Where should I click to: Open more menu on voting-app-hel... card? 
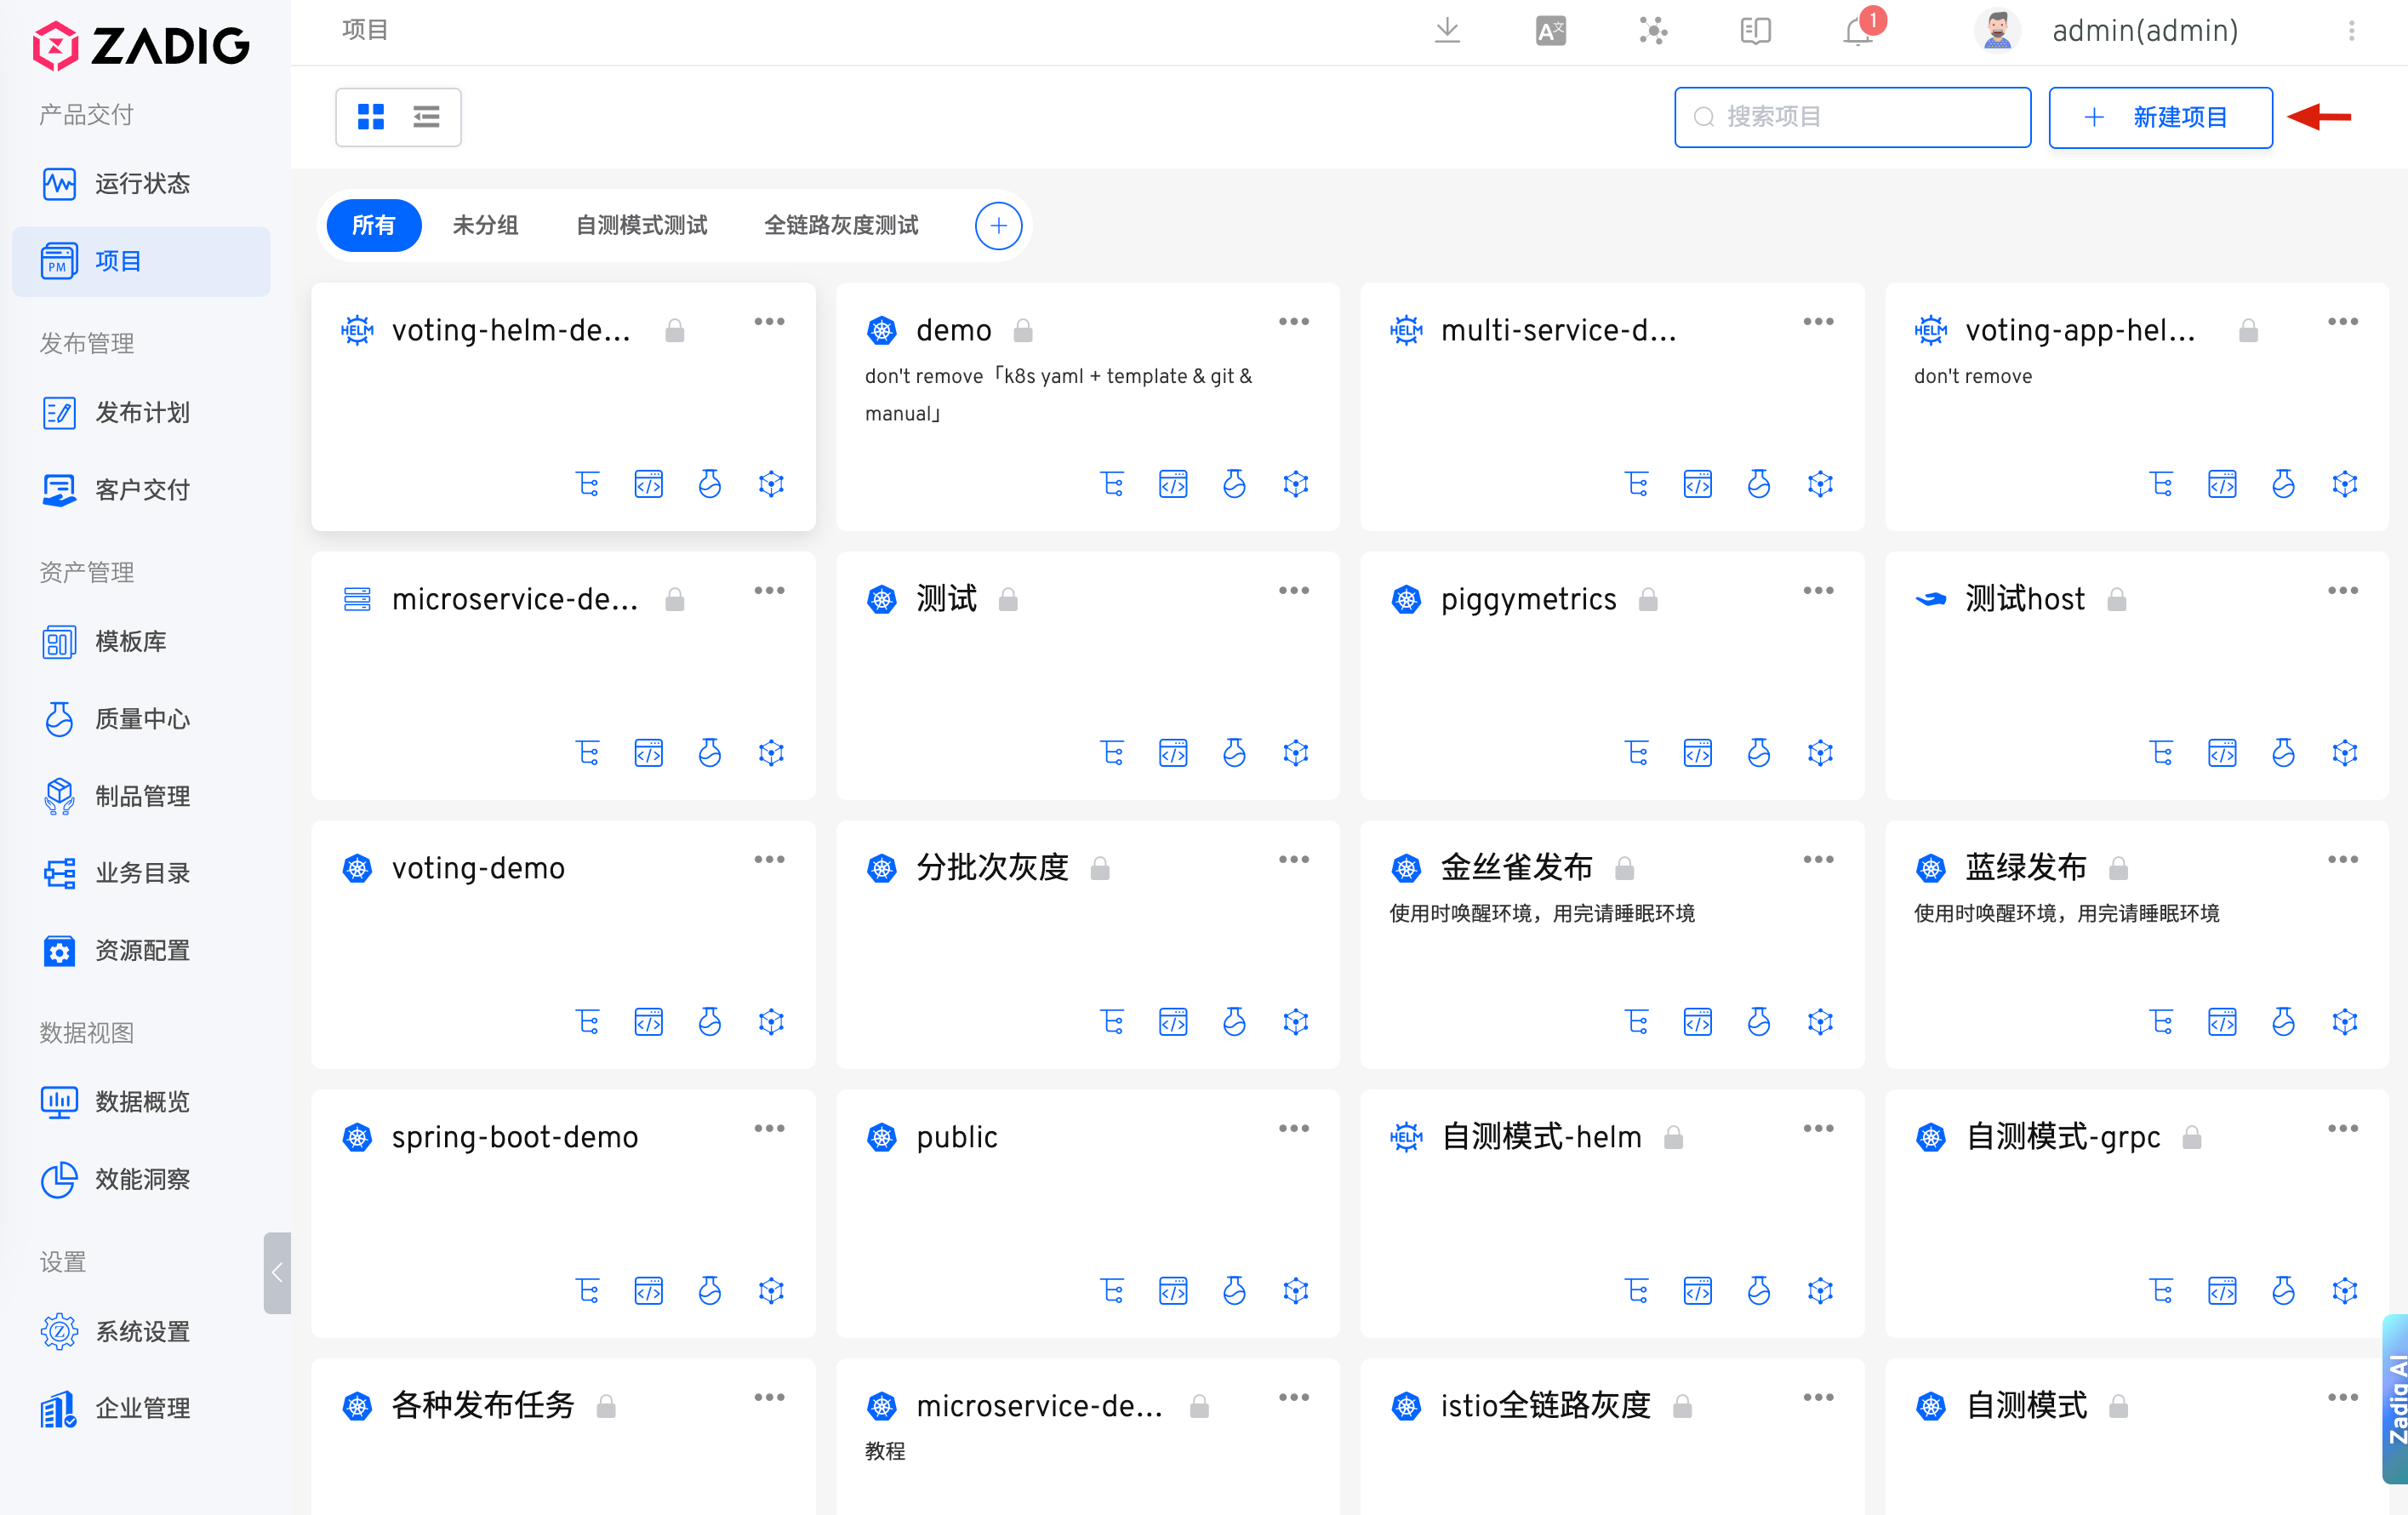click(2343, 321)
